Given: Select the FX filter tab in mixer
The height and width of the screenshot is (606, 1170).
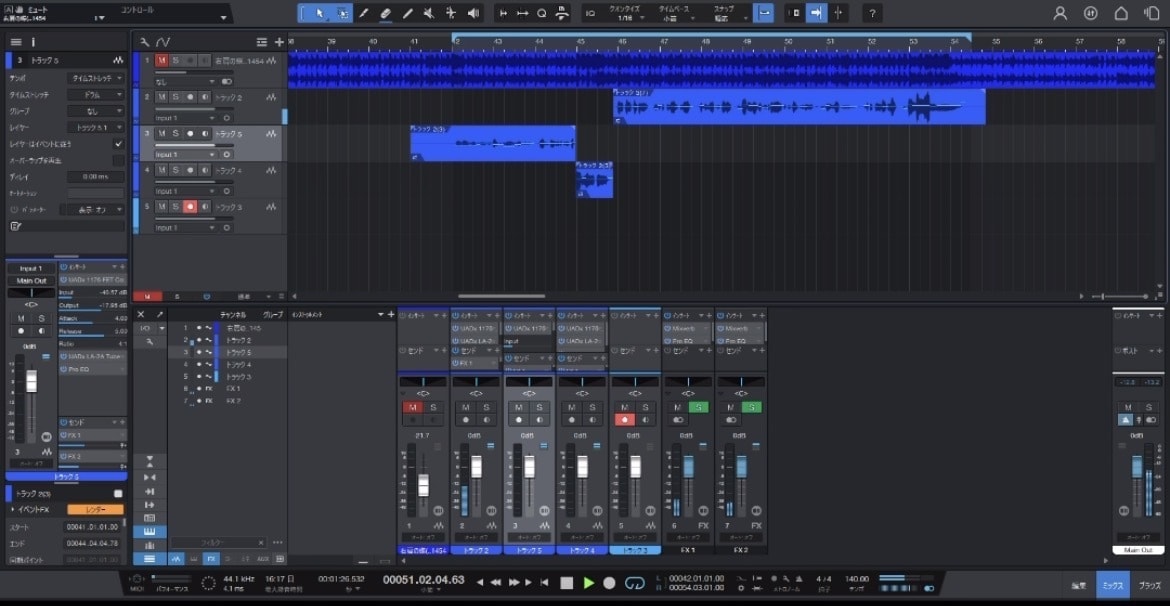Looking at the screenshot, I should click(x=211, y=558).
